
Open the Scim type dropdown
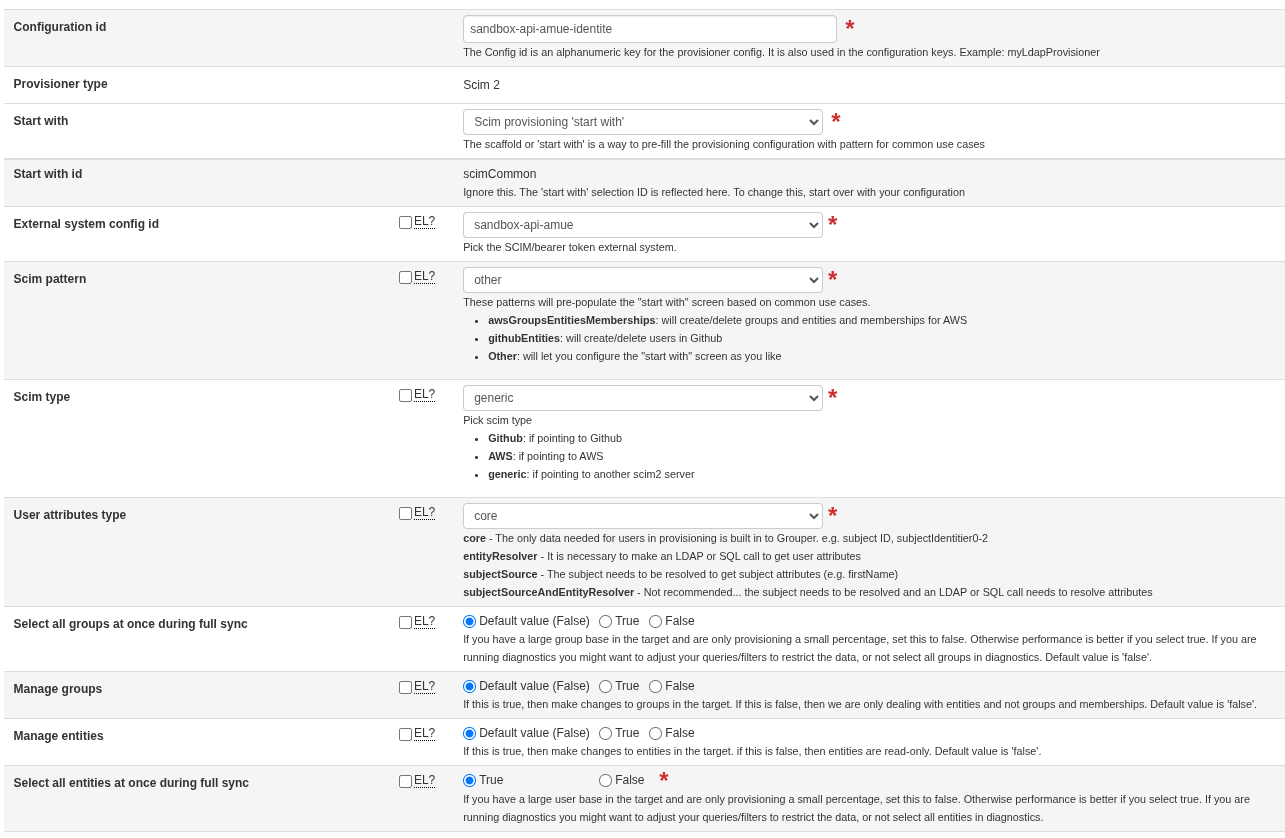click(642, 398)
